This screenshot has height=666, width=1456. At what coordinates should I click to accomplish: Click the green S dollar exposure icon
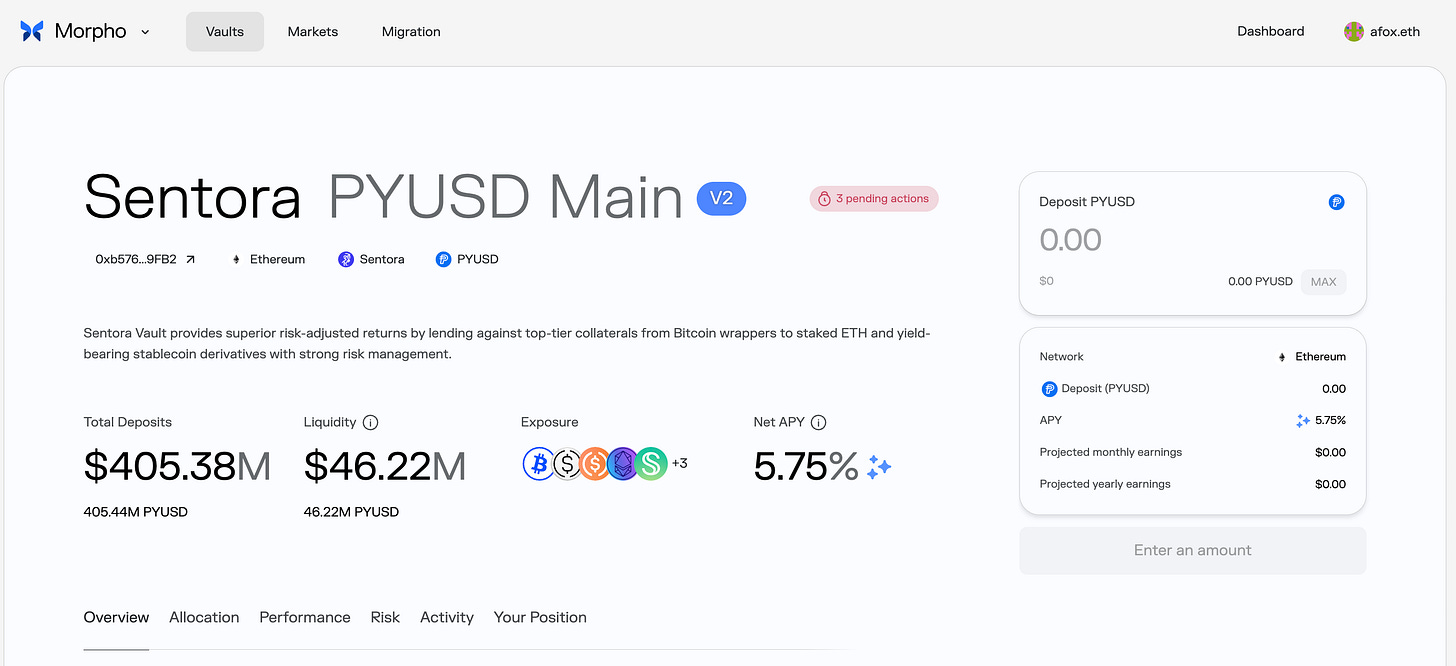[x=651, y=463]
